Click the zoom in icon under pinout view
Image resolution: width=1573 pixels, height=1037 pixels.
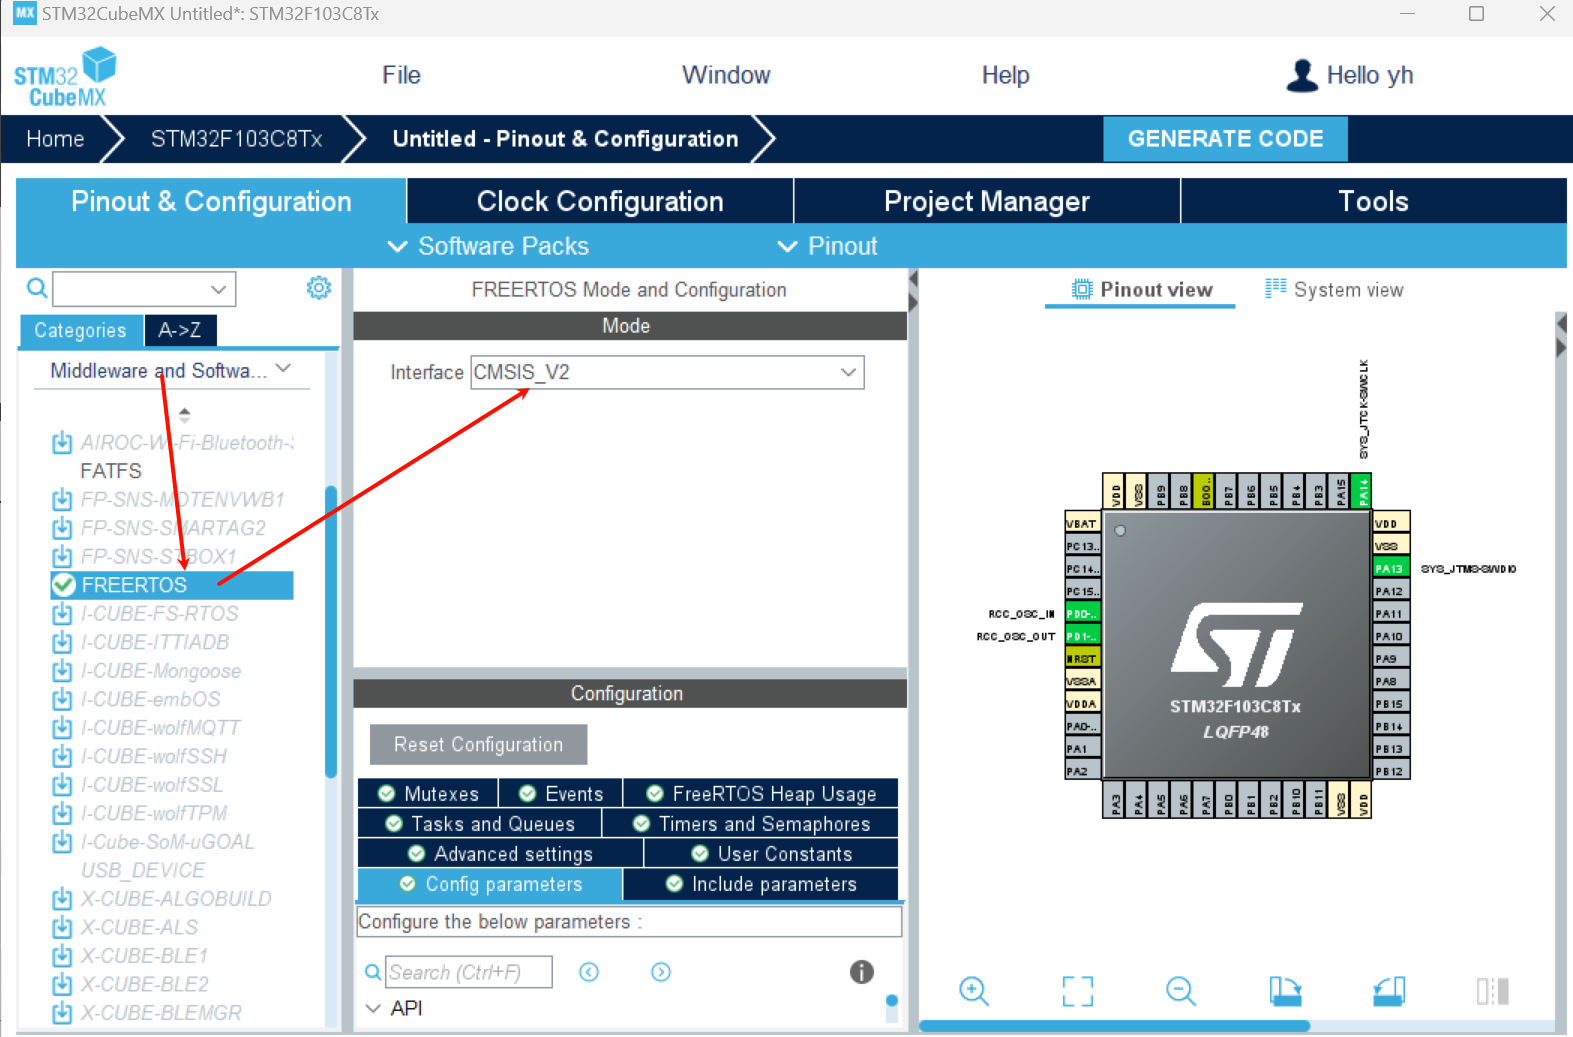(974, 991)
